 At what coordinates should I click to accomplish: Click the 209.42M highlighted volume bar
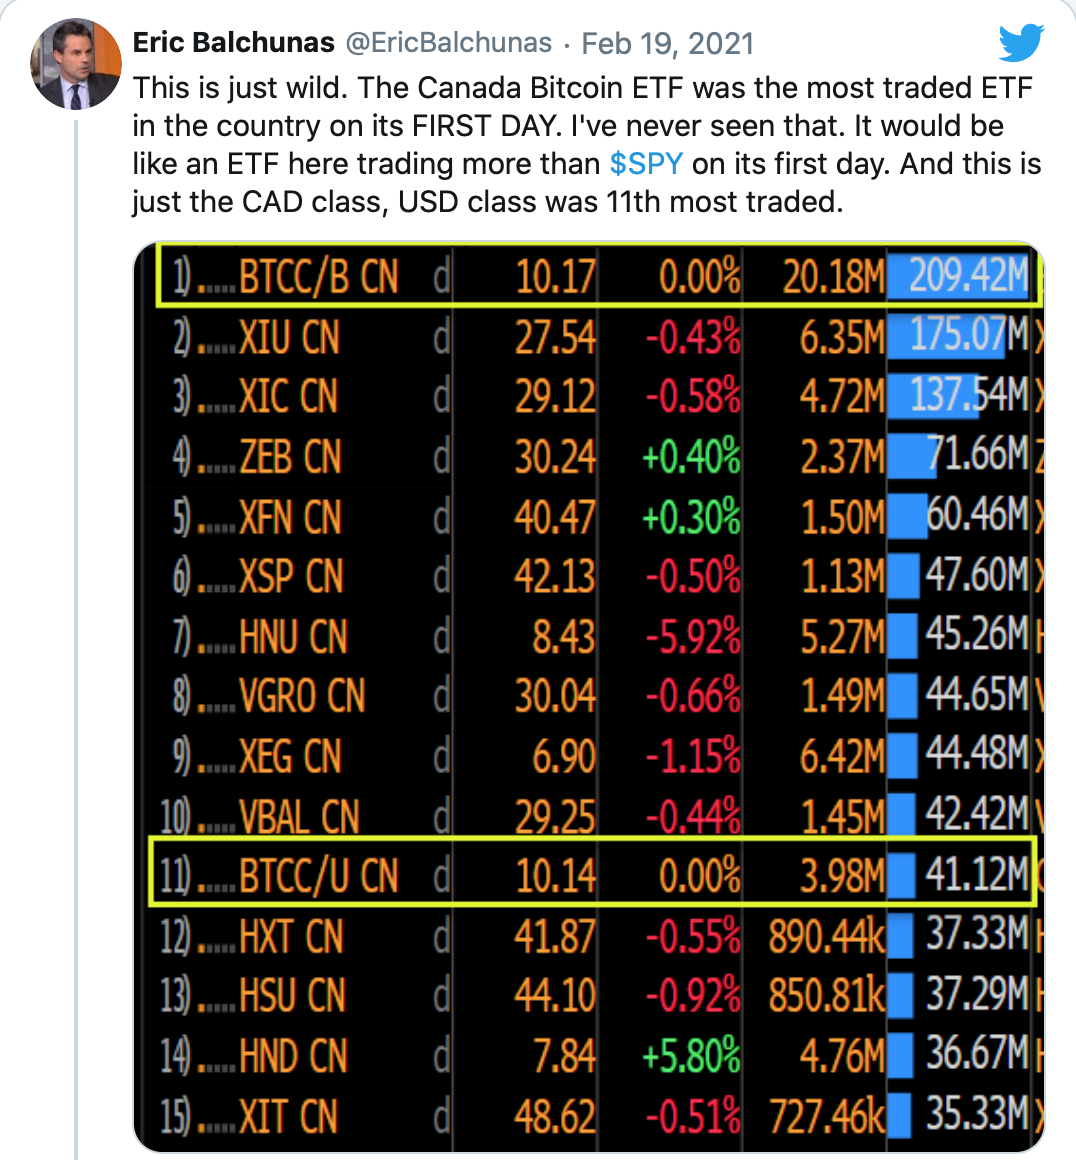(966, 277)
